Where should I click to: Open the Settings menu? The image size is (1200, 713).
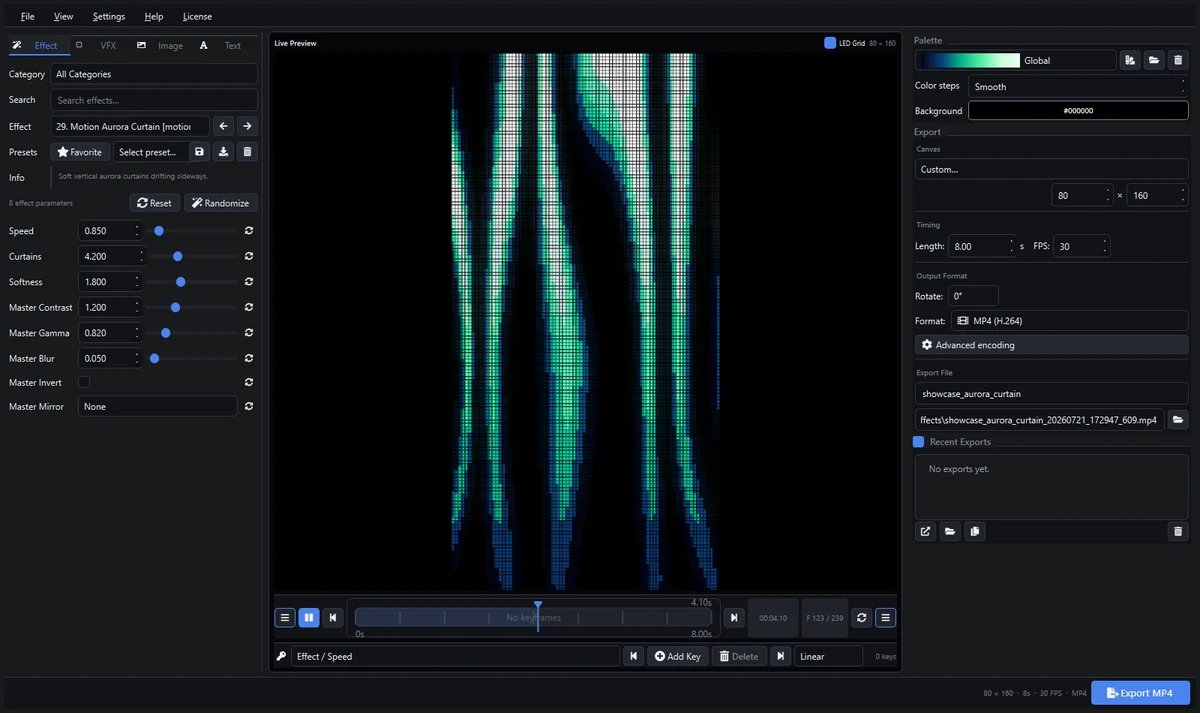(x=109, y=16)
